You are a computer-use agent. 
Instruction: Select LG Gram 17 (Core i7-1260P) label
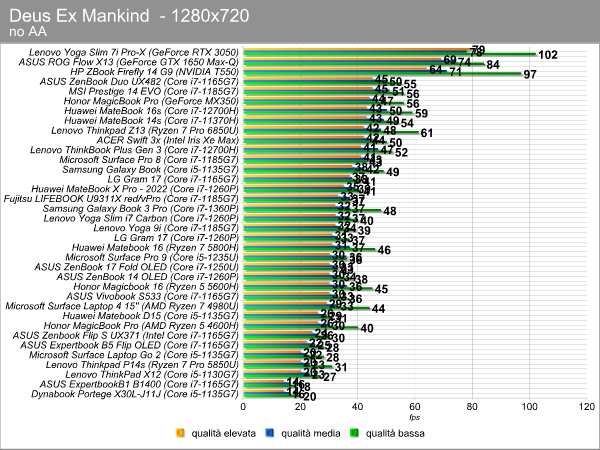pyautogui.click(x=176, y=238)
